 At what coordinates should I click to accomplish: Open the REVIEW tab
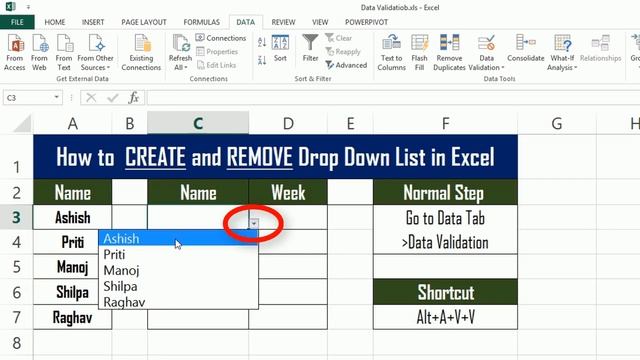(283, 22)
